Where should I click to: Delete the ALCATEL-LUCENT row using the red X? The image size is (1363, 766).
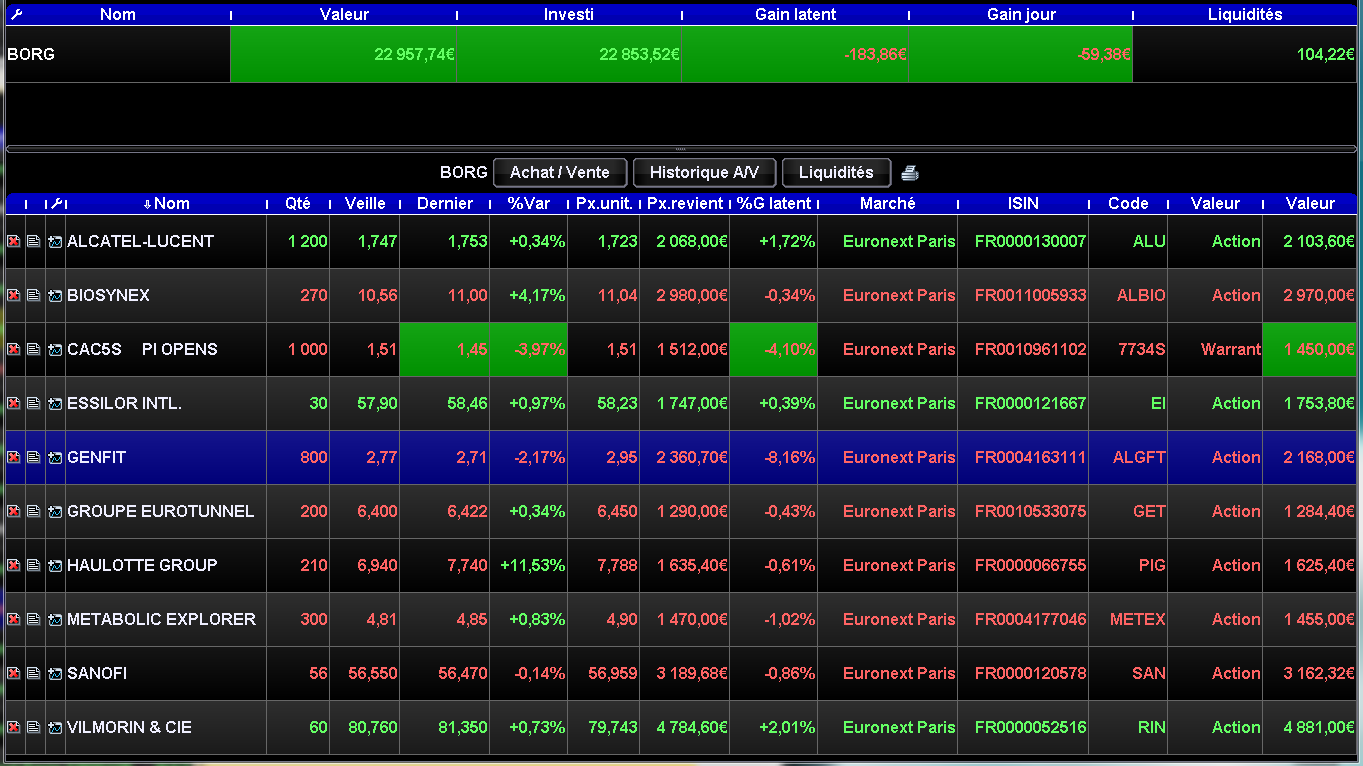click(14, 241)
